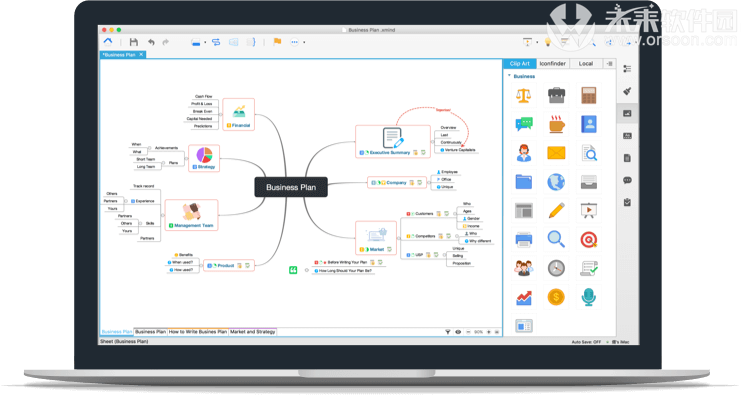Open the Task info panel in sidebar
The width and height of the screenshot is (741, 396).
627,202
